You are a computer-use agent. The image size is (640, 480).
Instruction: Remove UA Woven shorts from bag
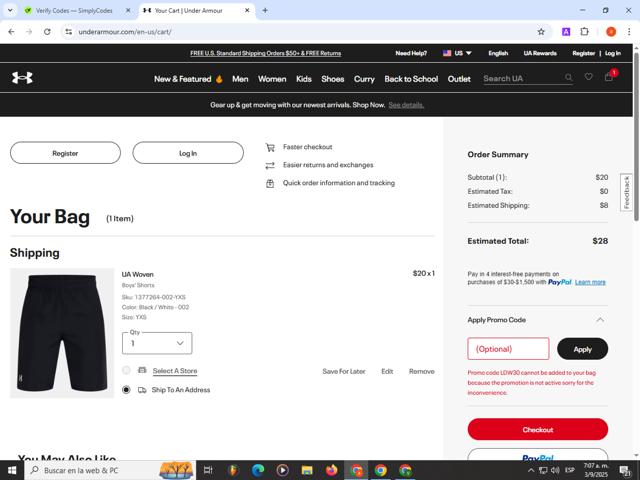(x=422, y=371)
